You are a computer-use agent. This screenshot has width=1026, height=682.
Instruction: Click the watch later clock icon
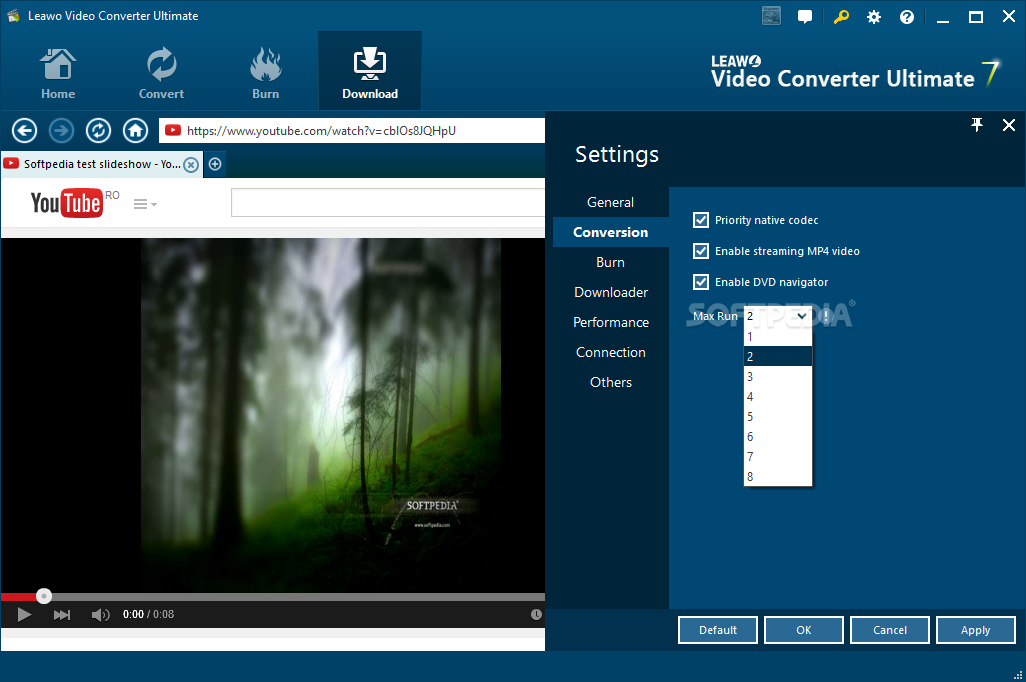[536, 615]
